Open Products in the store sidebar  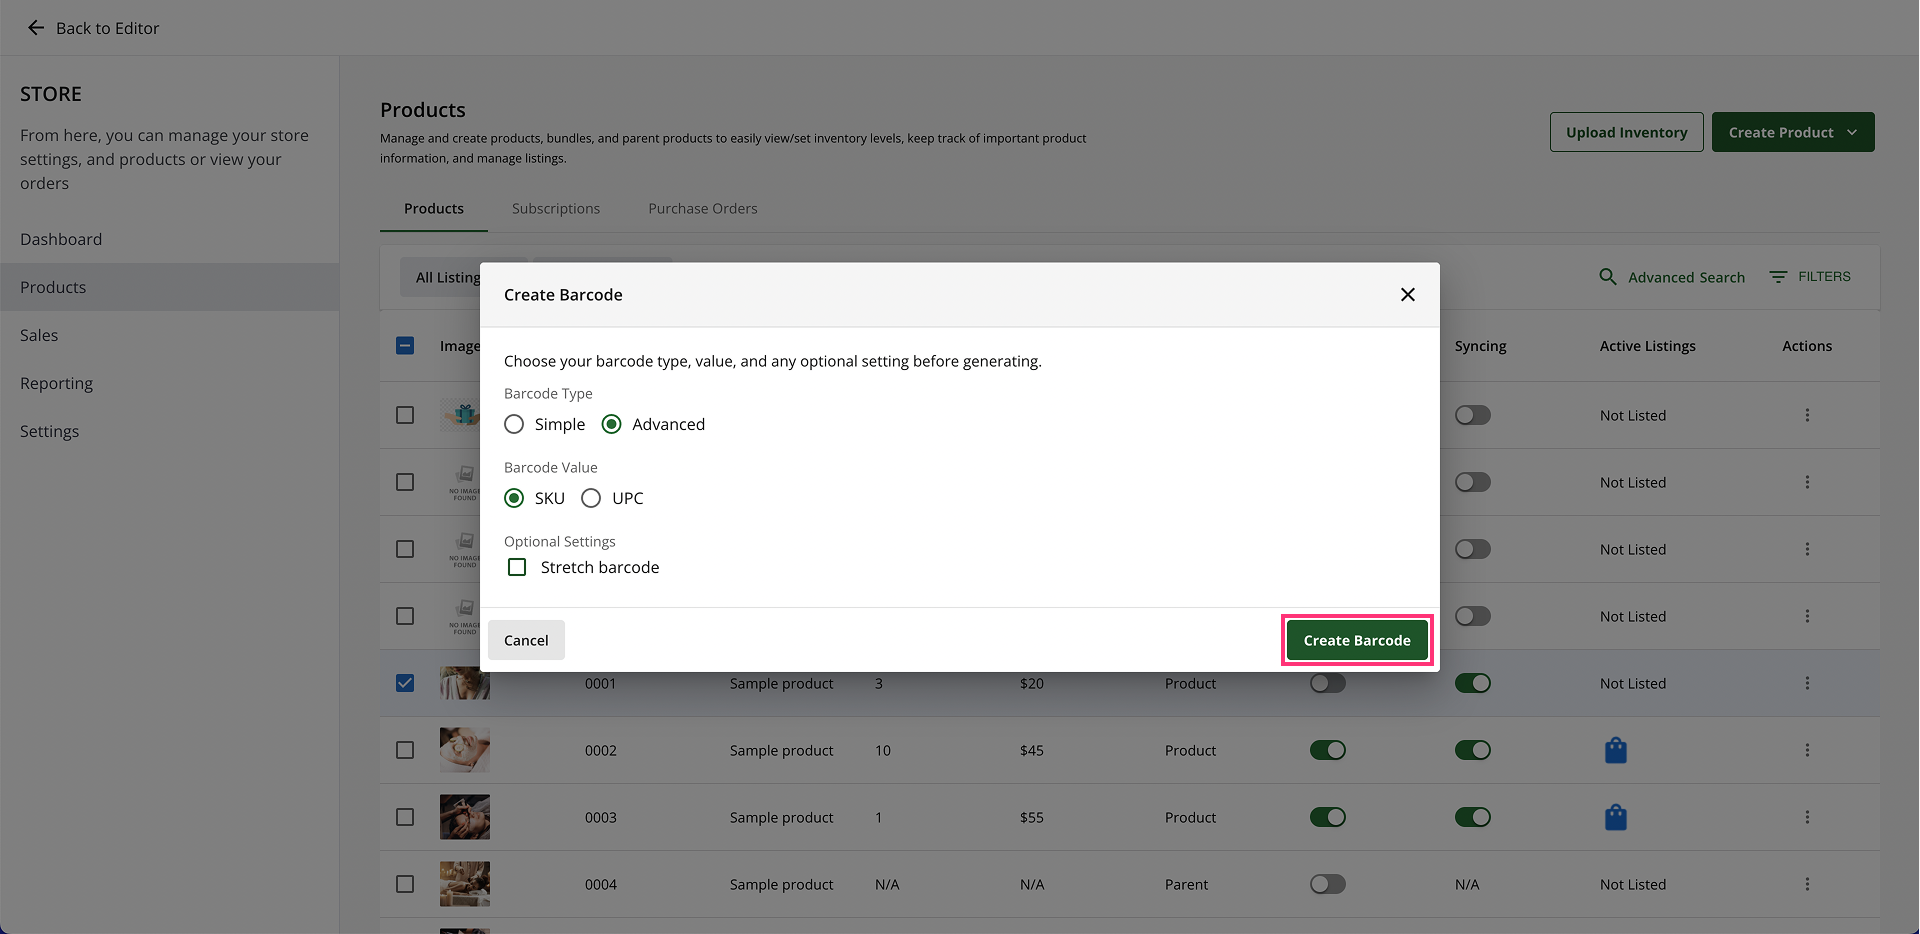(x=170, y=287)
